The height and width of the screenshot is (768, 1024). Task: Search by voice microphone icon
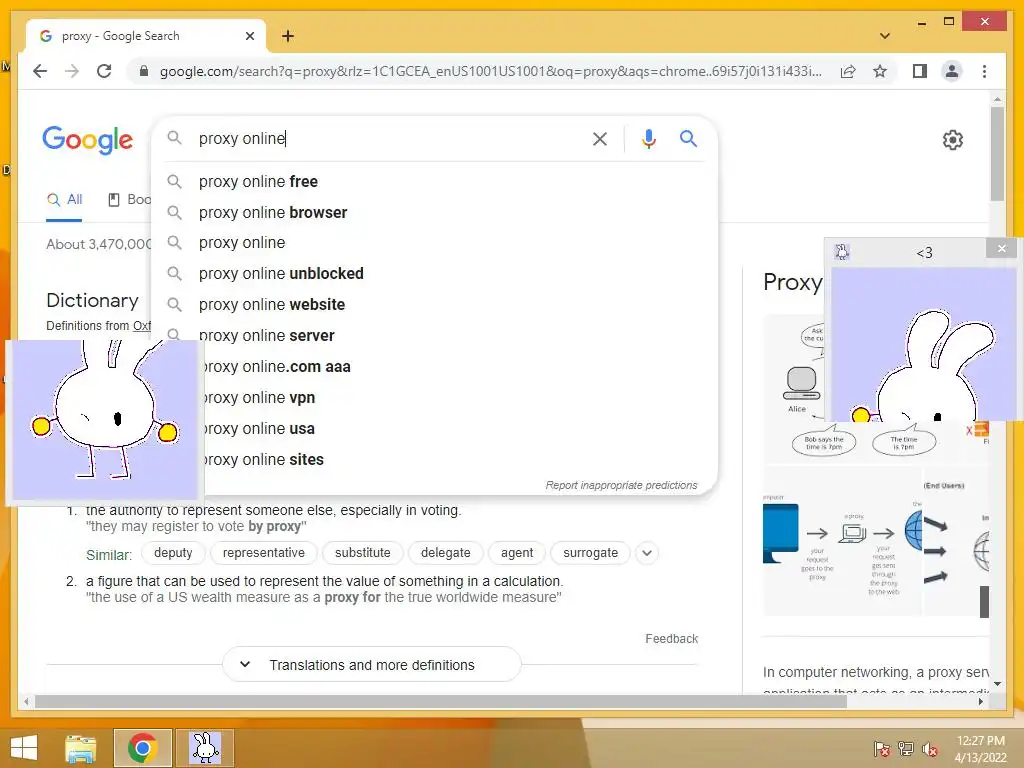pos(648,138)
